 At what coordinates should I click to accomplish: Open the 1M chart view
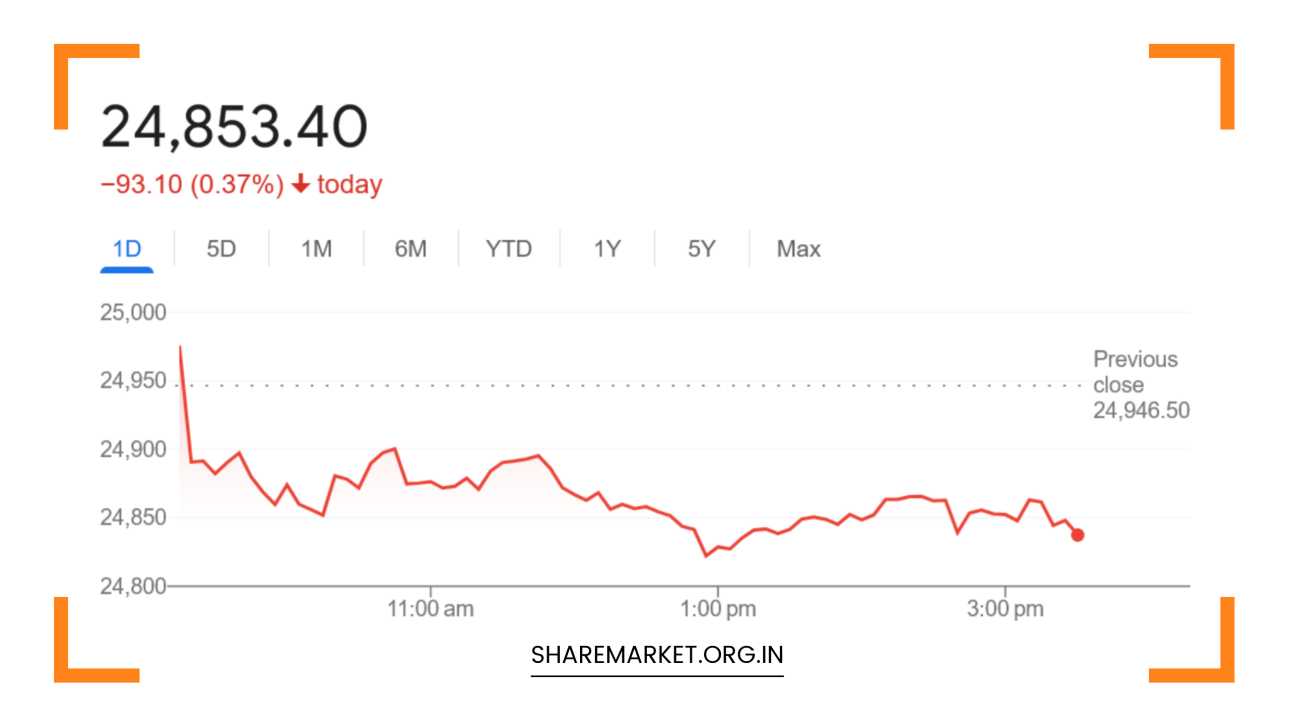[316, 248]
